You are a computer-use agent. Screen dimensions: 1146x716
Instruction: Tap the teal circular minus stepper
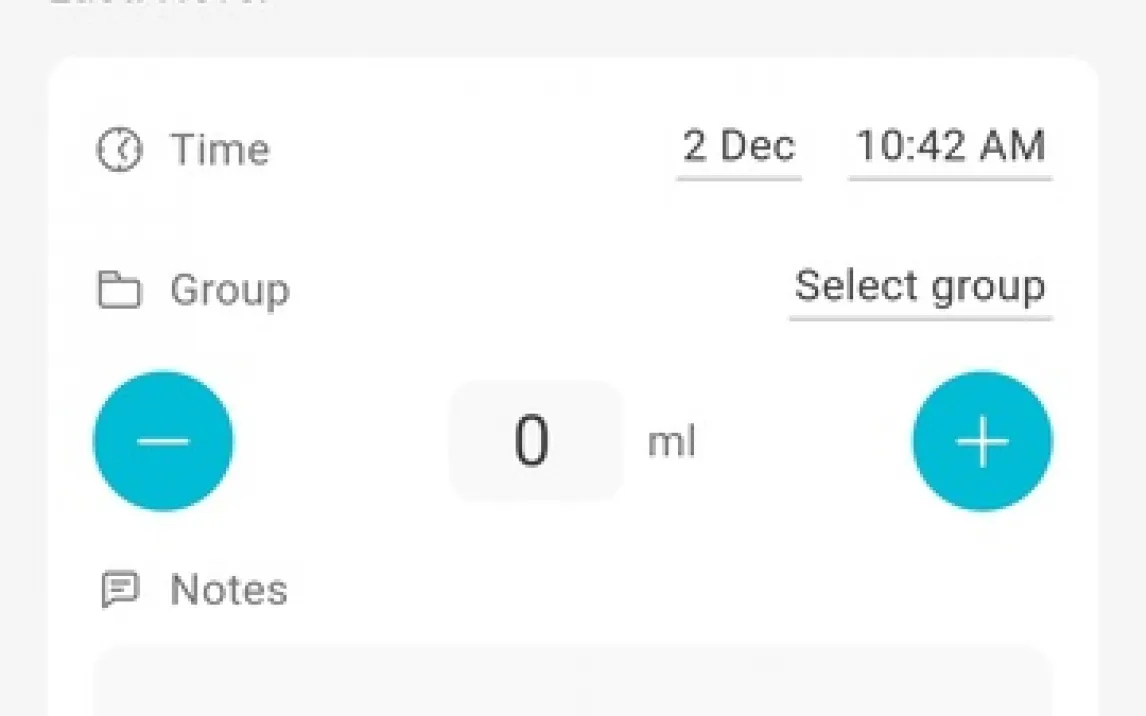[x=163, y=441]
